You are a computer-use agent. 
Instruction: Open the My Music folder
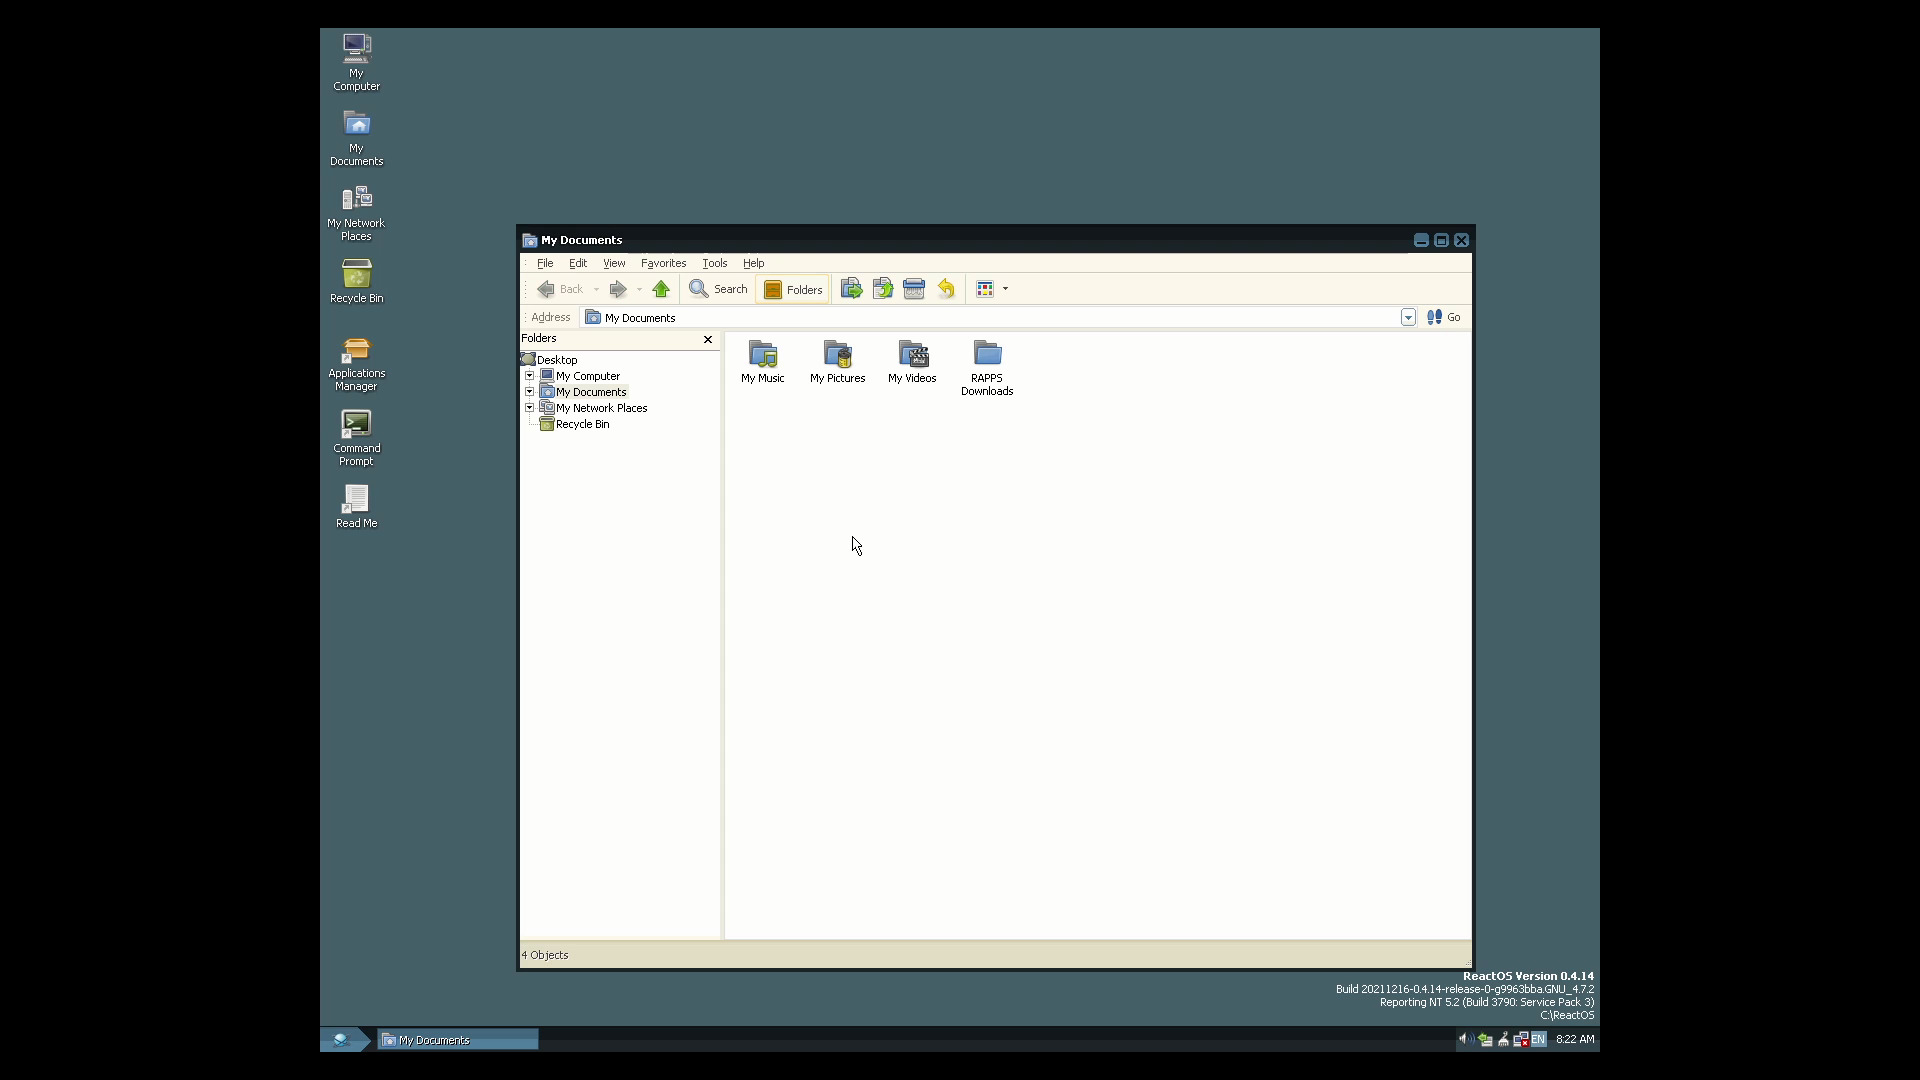(762, 355)
